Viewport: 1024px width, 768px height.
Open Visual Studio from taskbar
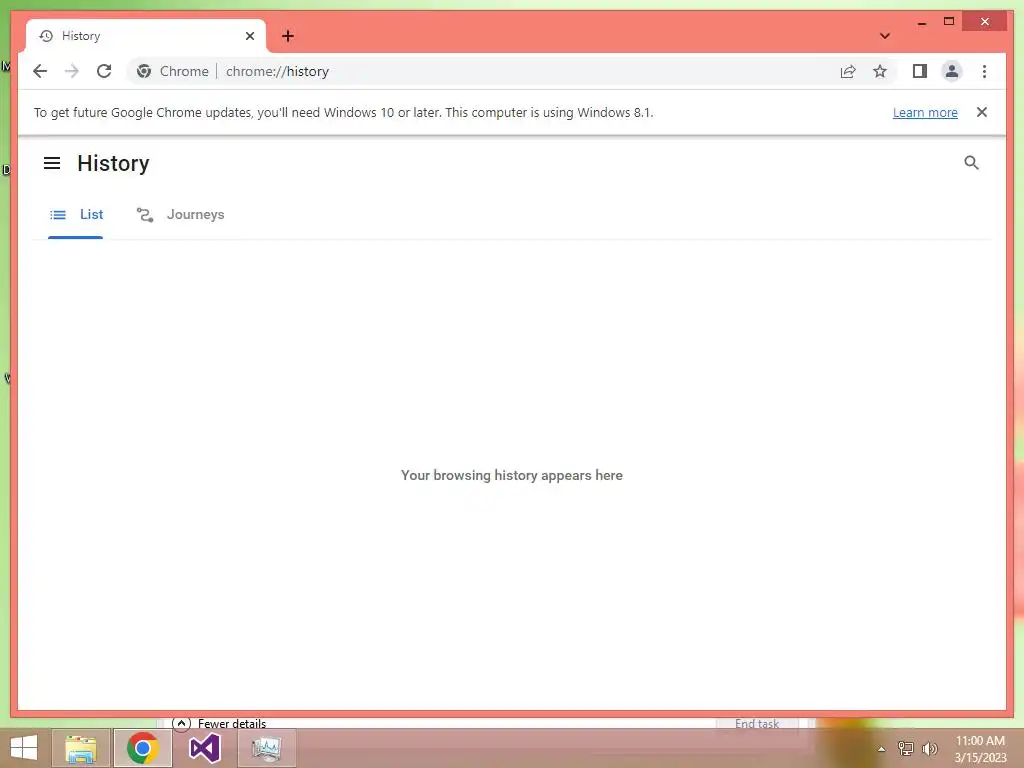(x=204, y=748)
